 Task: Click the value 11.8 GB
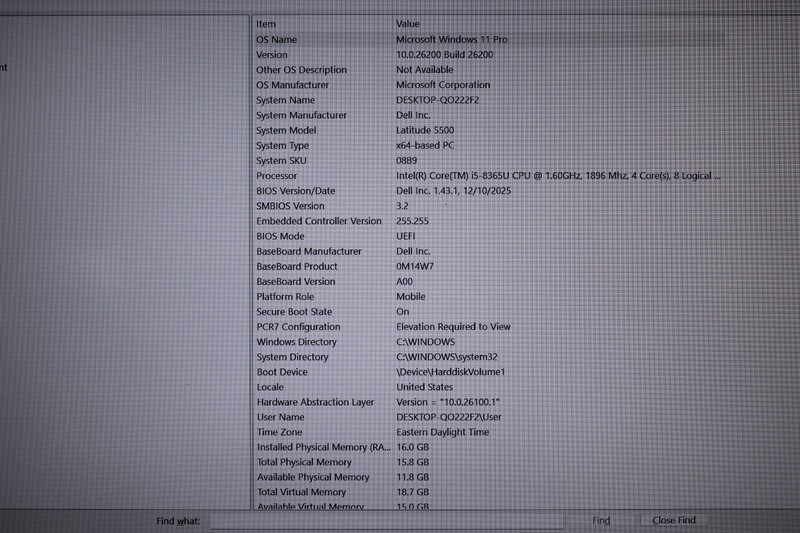[413, 477]
